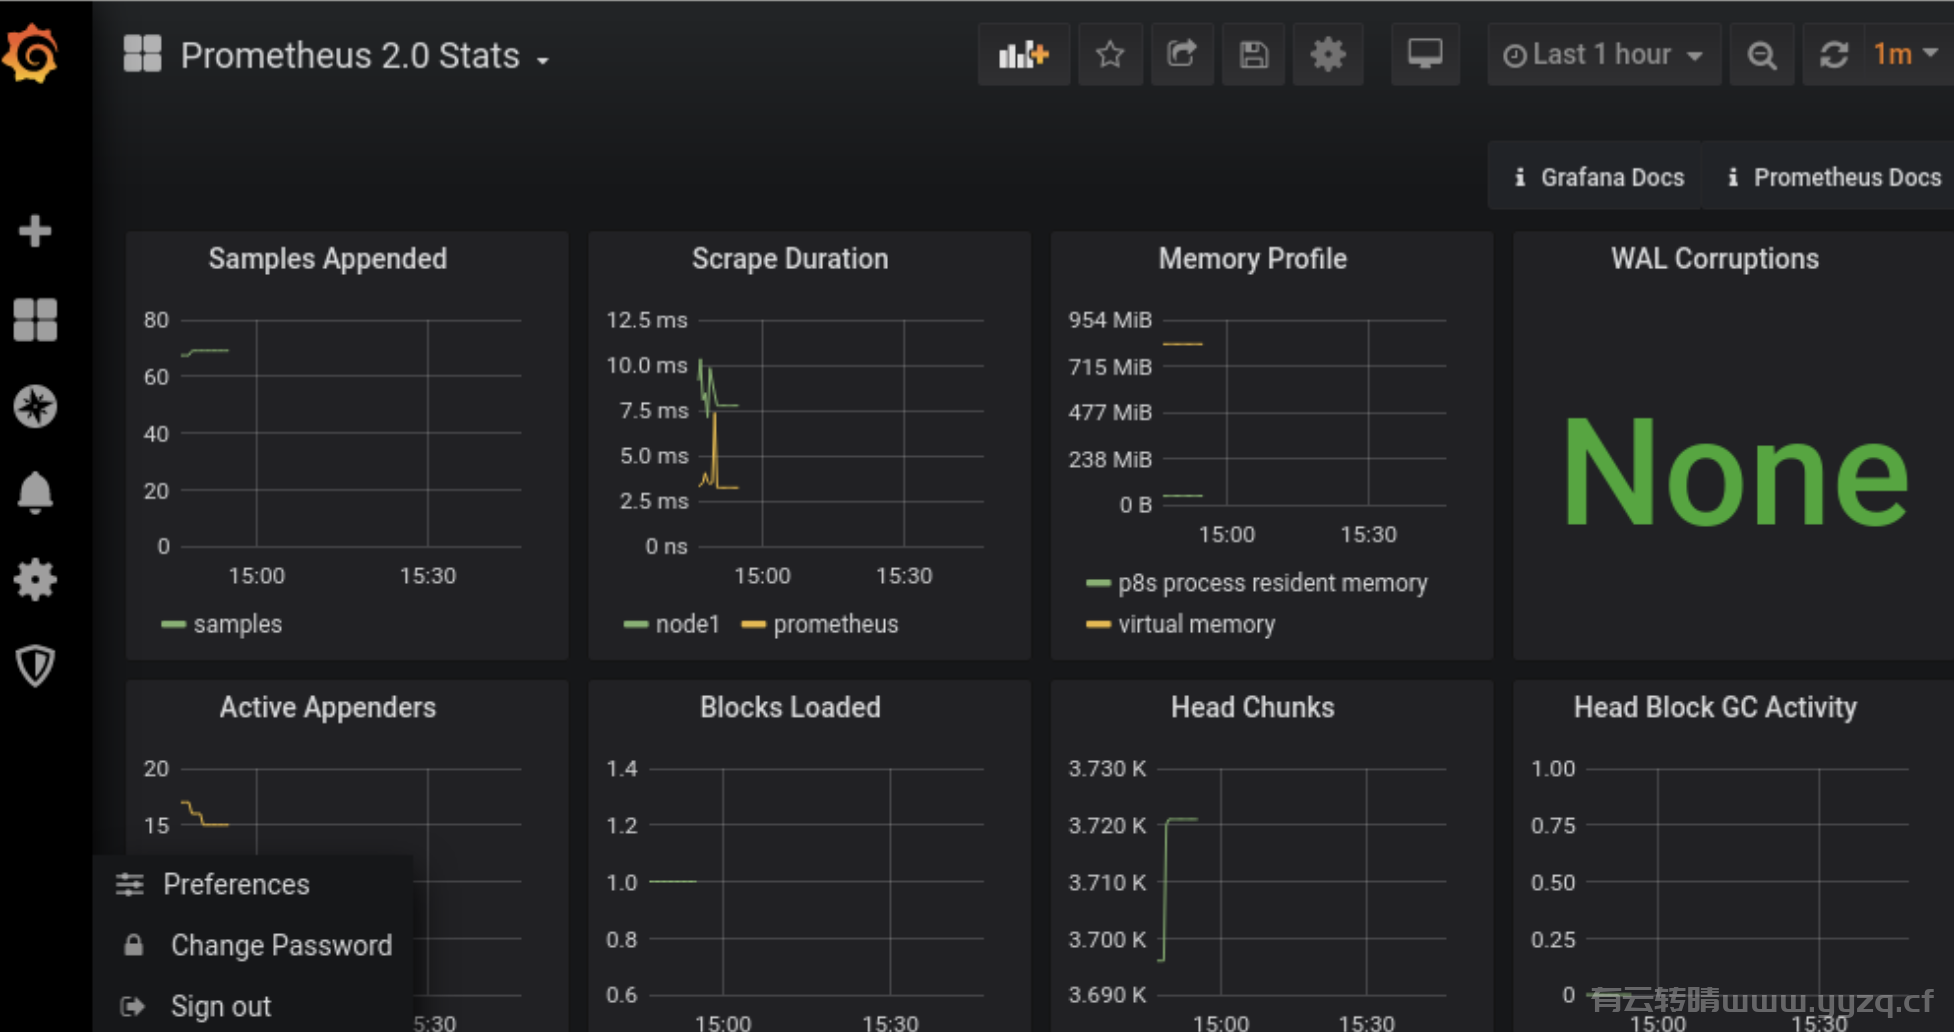Viewport: 1954px width, 1032px height.
Task: Open the Alerting bell icon
Action: click(x=35, y=492)
